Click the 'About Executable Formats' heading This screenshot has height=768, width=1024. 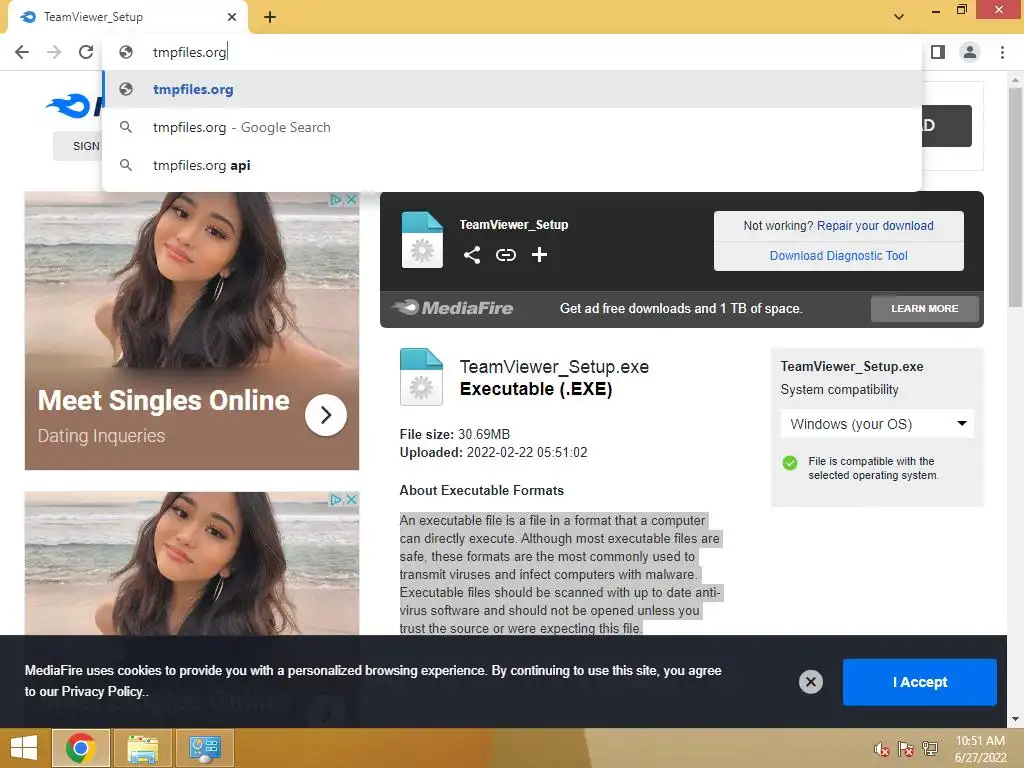(481, 490)
